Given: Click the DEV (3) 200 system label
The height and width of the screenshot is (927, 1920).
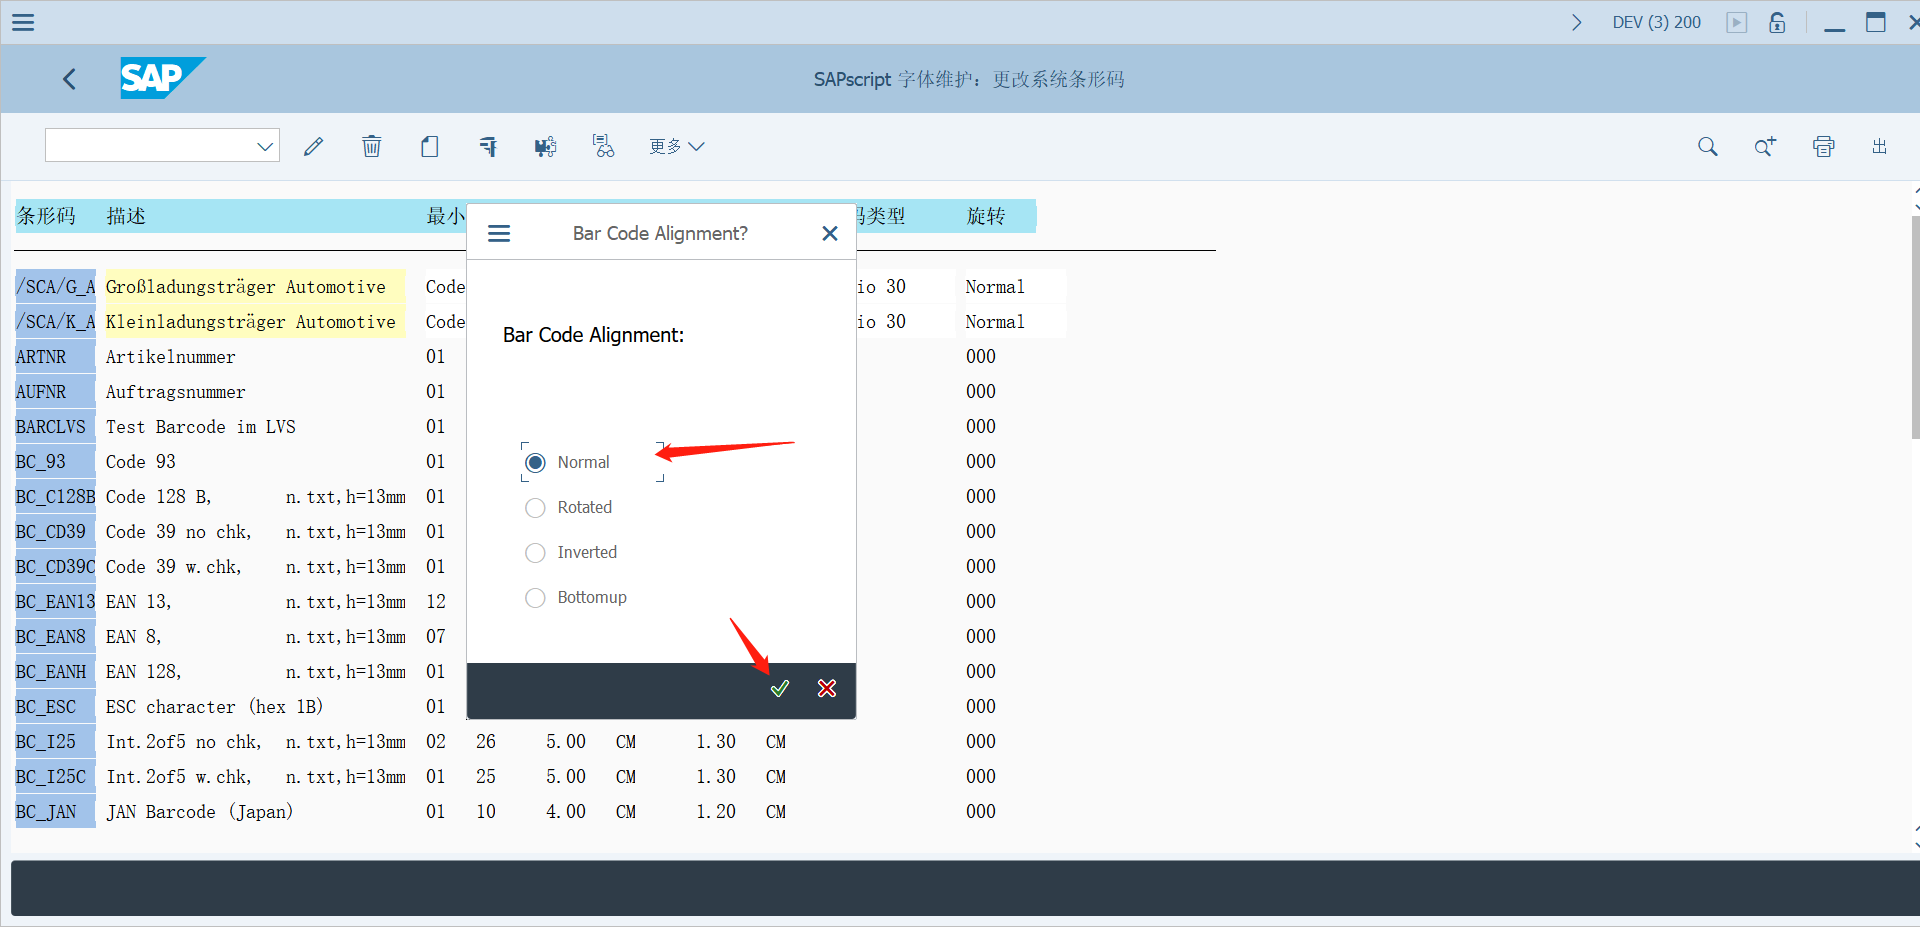Looking at the screenshot, I should pos(1655,22).
